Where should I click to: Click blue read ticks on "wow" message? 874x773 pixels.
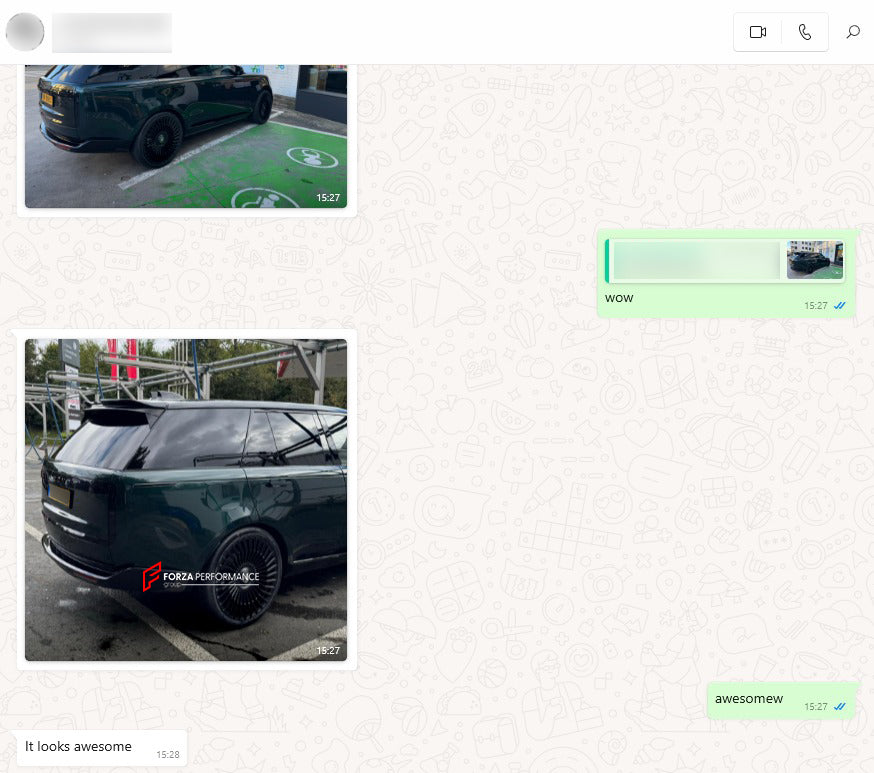tap(840, 306)
